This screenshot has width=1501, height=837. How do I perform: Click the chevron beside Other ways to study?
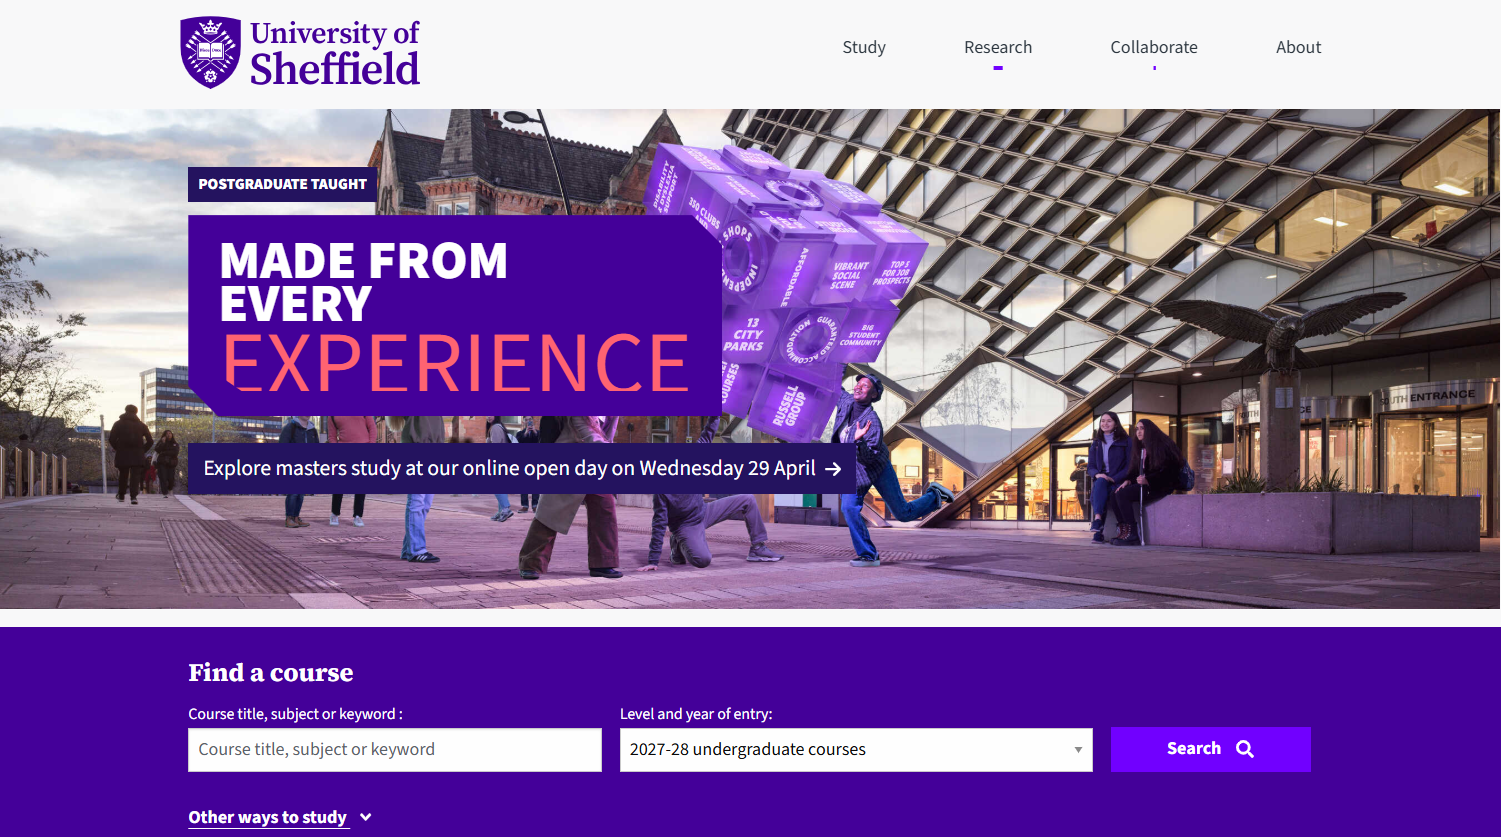(x=366, y=817)
